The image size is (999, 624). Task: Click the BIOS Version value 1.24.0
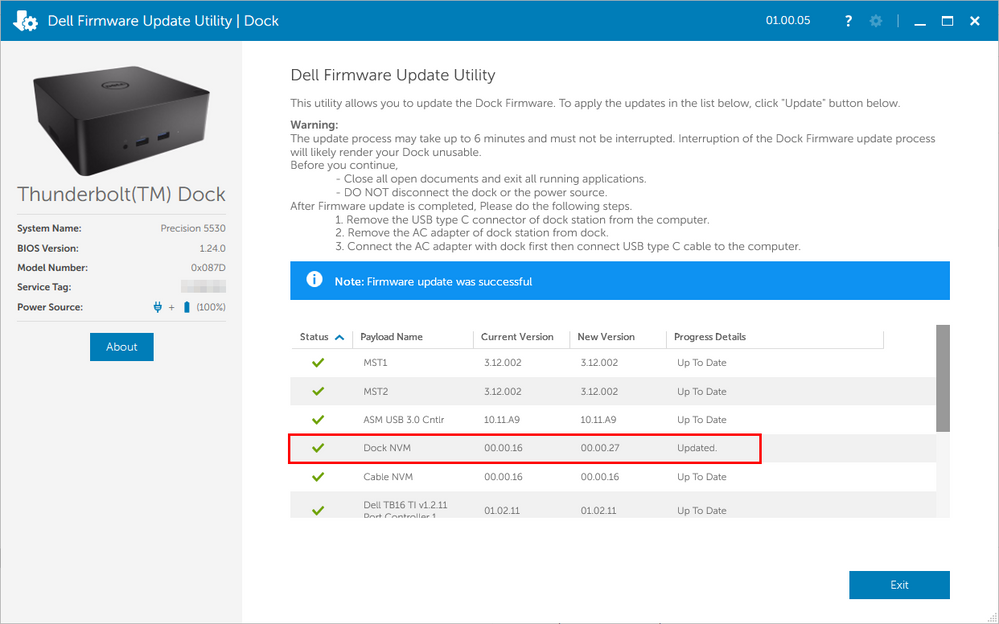(x=212, y=248)
